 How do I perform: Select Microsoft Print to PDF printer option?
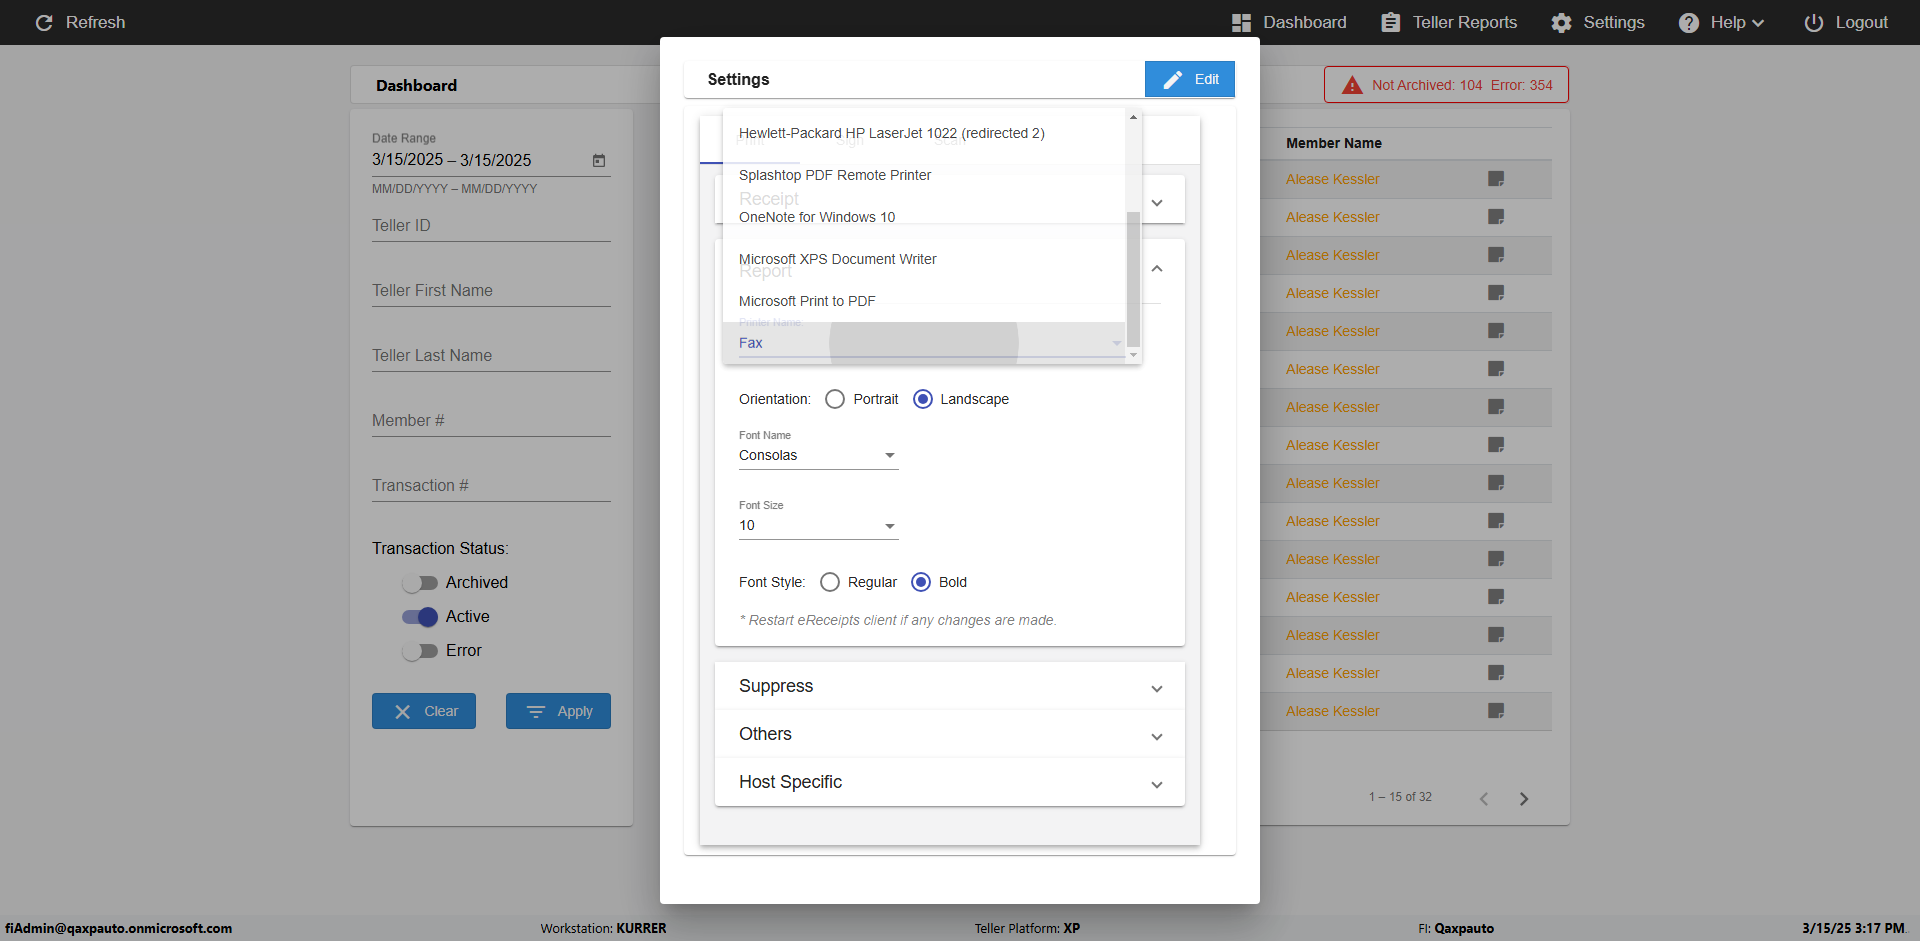pos(807,301)
